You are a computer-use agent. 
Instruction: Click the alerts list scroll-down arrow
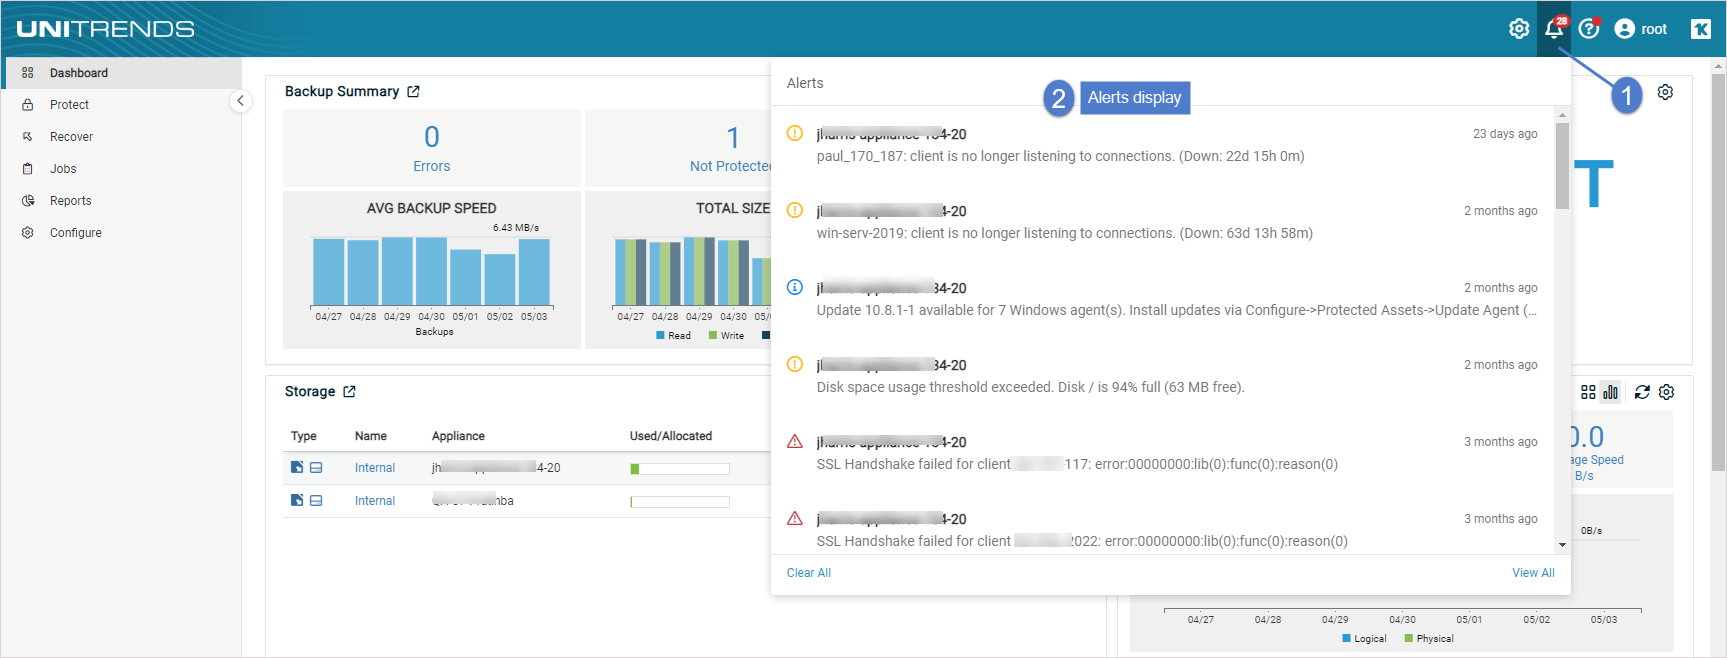1562,545
